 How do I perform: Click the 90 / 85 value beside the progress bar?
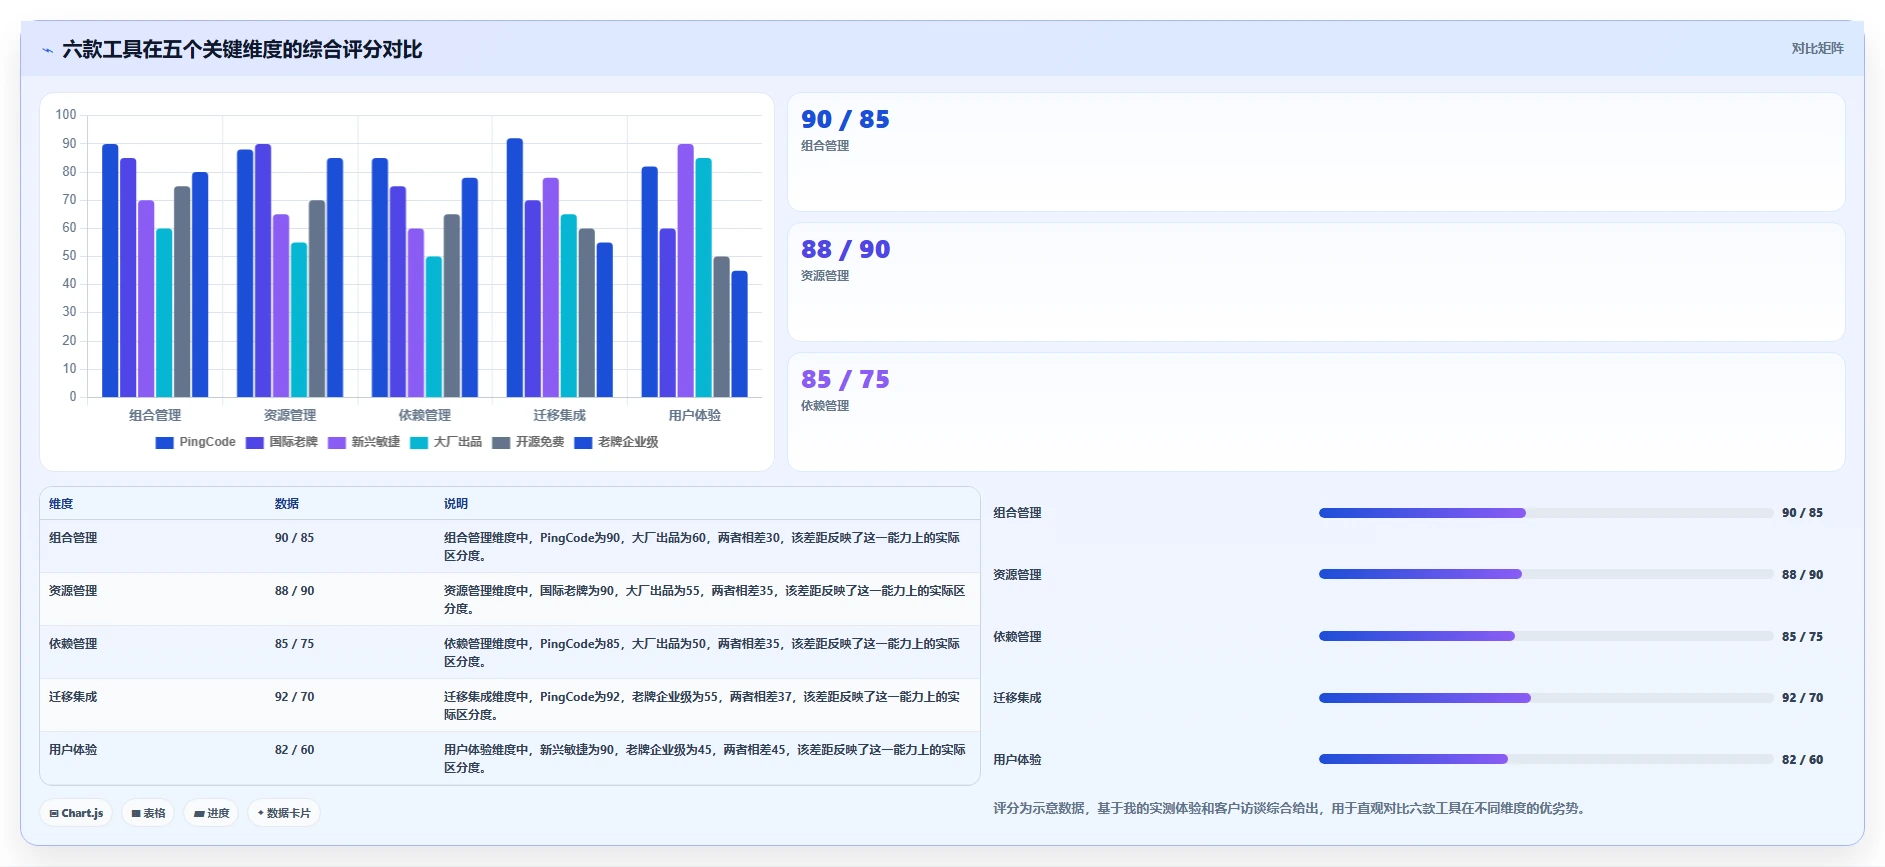1802,513
